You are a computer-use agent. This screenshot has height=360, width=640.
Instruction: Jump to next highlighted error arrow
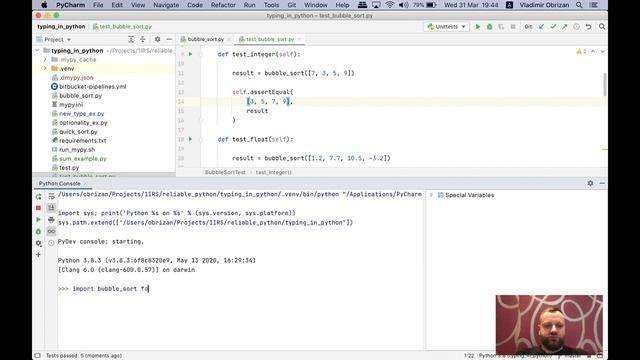(x=602, y=51)
